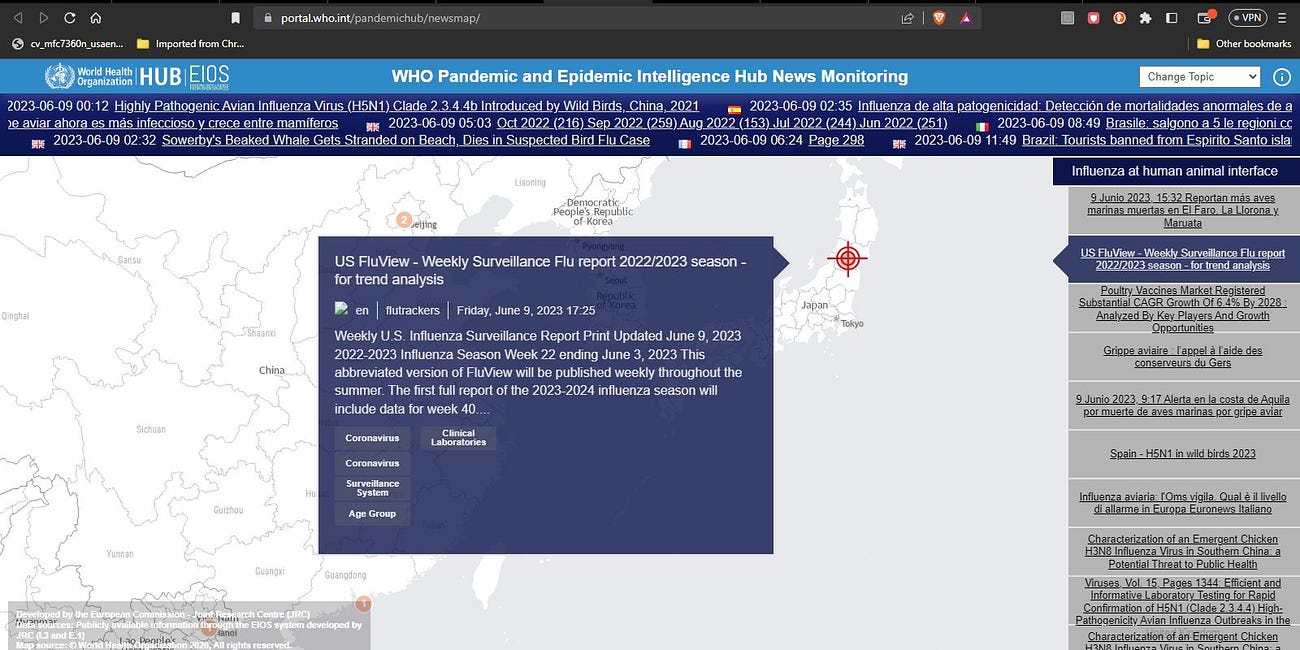Open 'Grippe aviaire : l'appel à l'aide' article

pyautogui.click(x=1184, y=357)
